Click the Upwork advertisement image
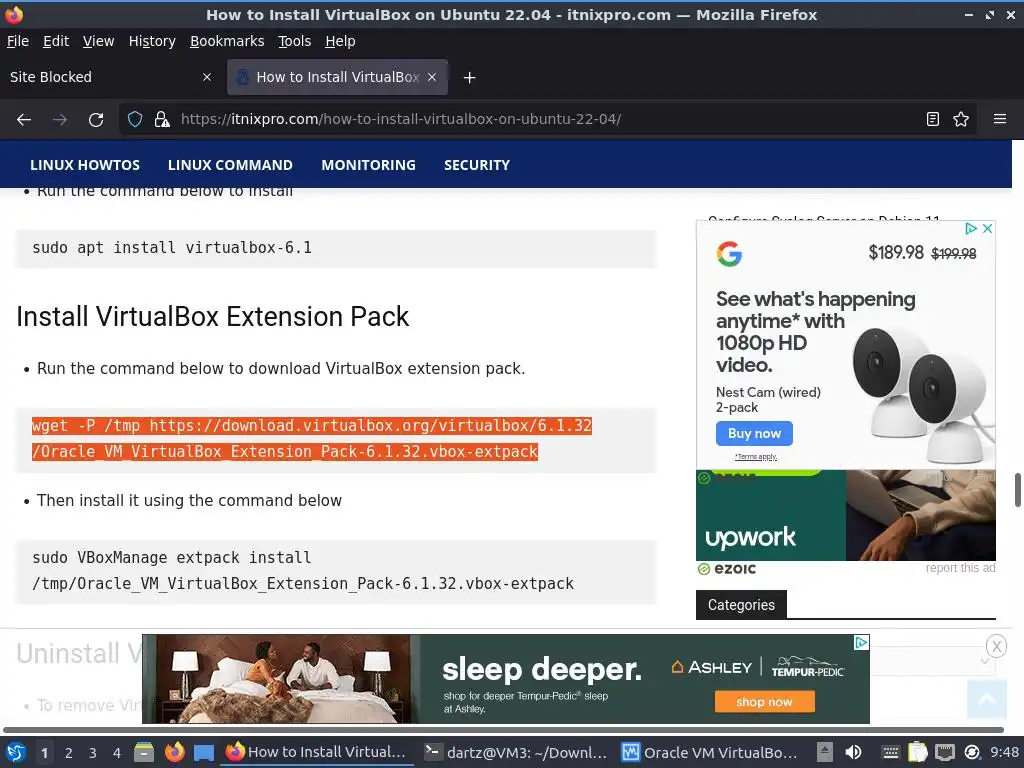The height and width of the screenshot is (768, 1024). 846,515
